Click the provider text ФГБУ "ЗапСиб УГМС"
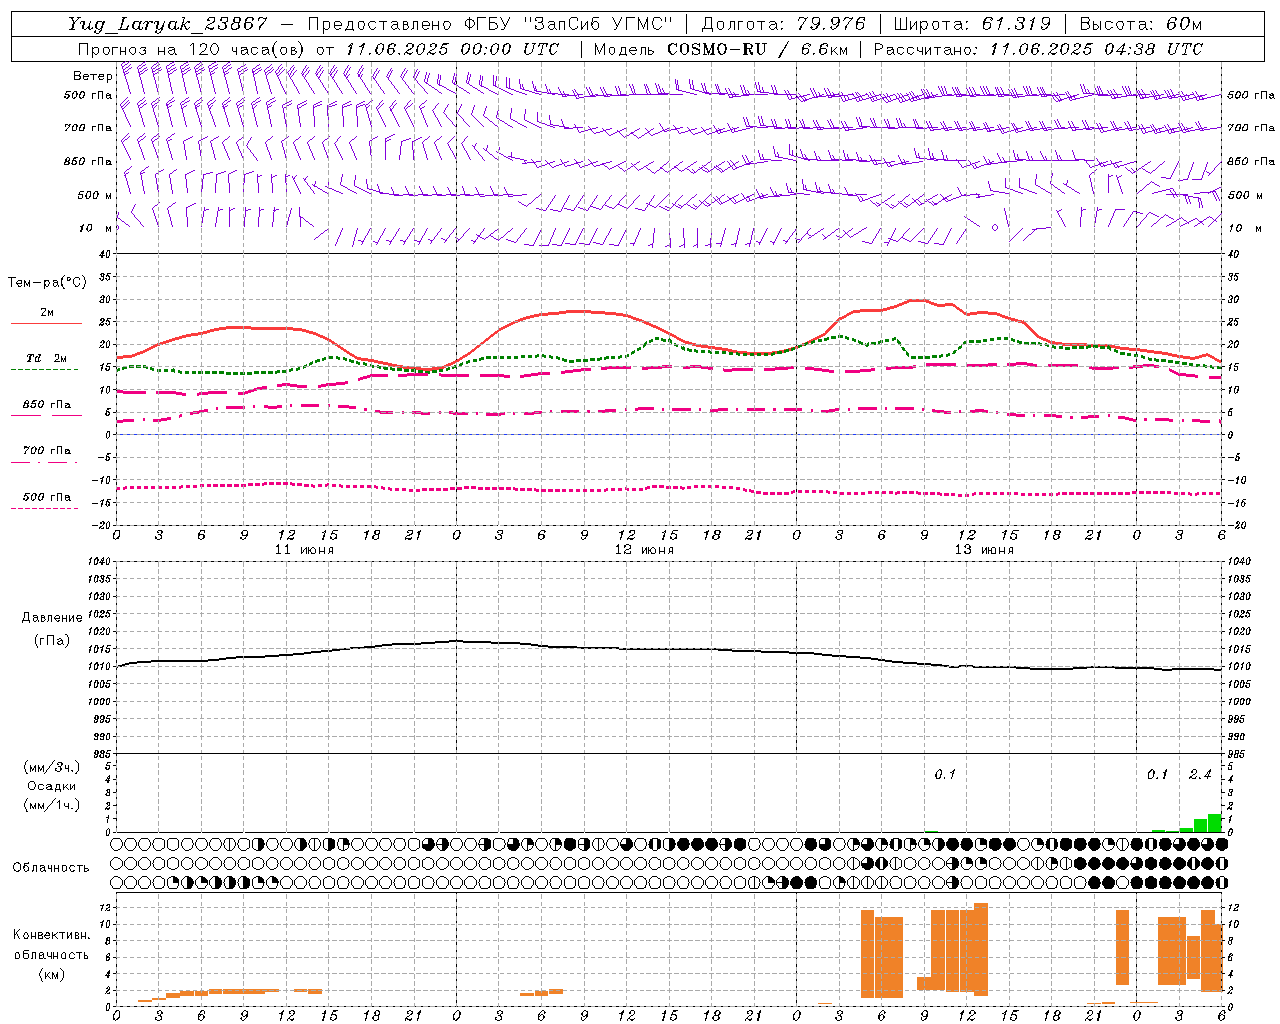 569,24
